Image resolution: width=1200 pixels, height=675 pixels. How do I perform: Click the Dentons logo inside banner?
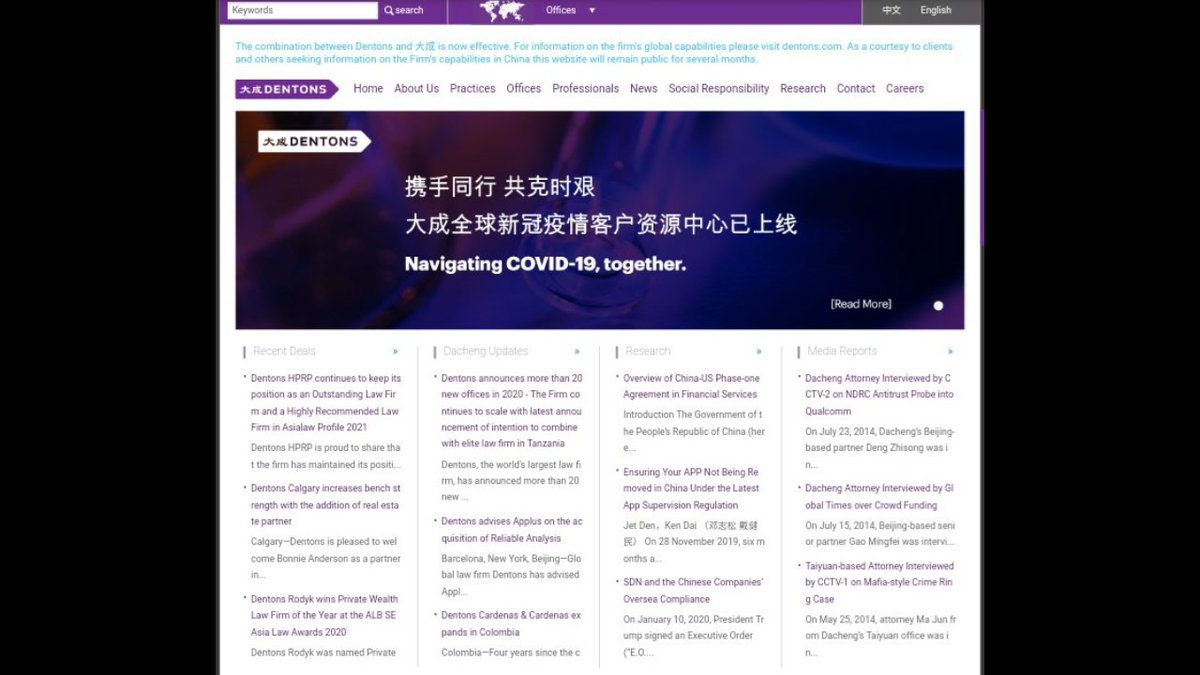[313, 142]
